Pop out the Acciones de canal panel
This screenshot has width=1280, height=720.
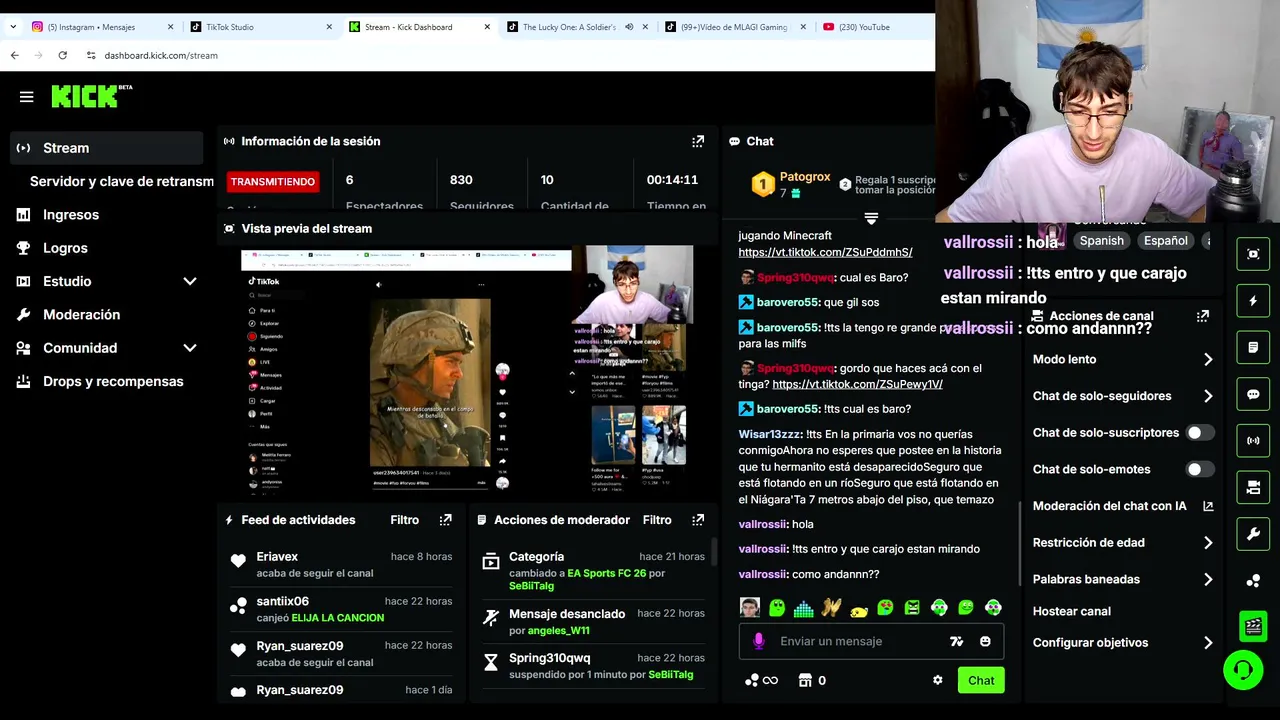pyautogui.click(x=1203, y=316)
